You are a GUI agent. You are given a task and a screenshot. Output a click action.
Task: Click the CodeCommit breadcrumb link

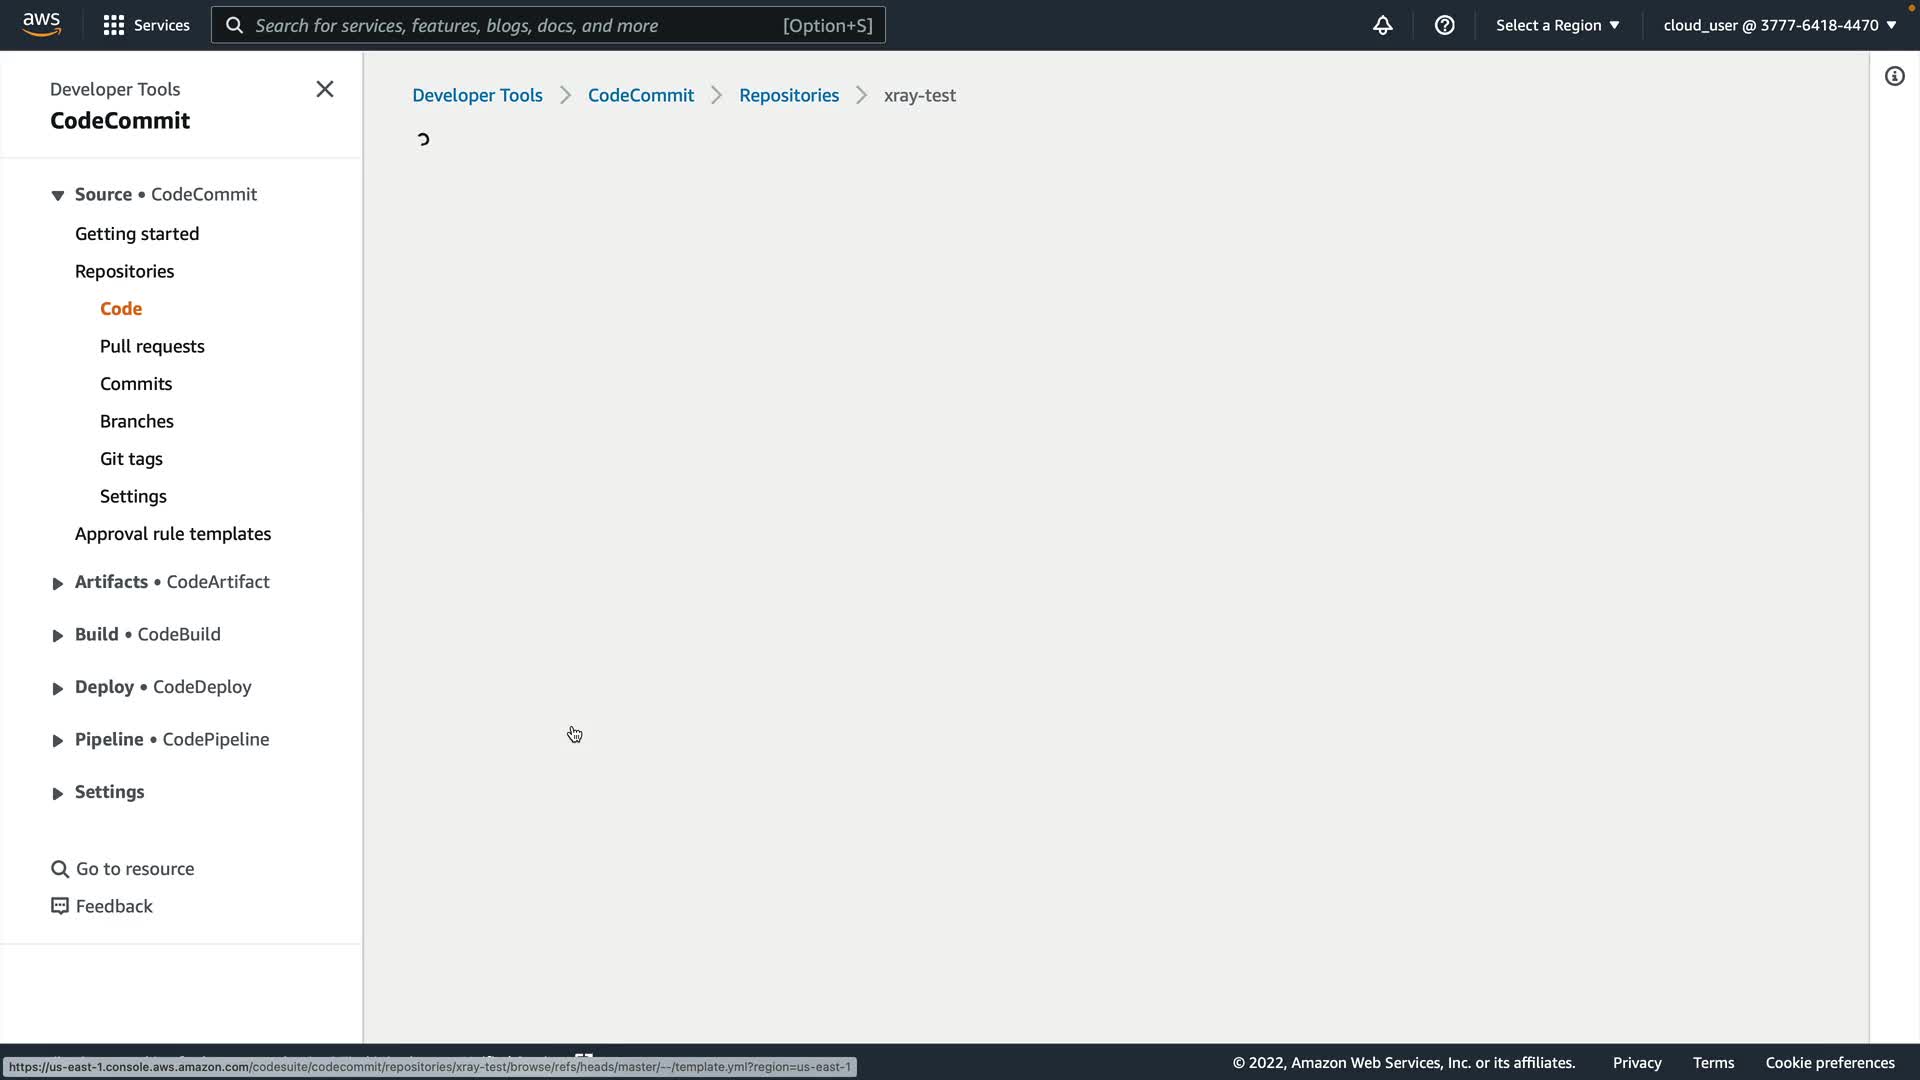coord(640,95)
